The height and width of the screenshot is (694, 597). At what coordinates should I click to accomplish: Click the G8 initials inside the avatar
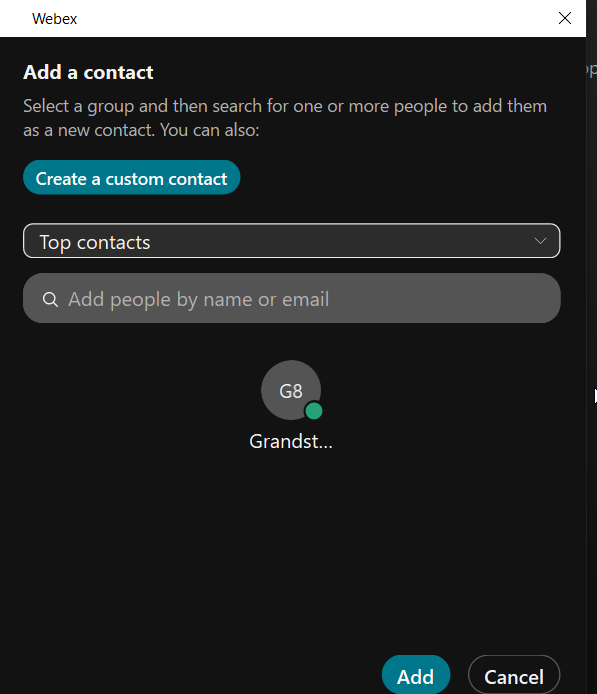click(291, 391)
